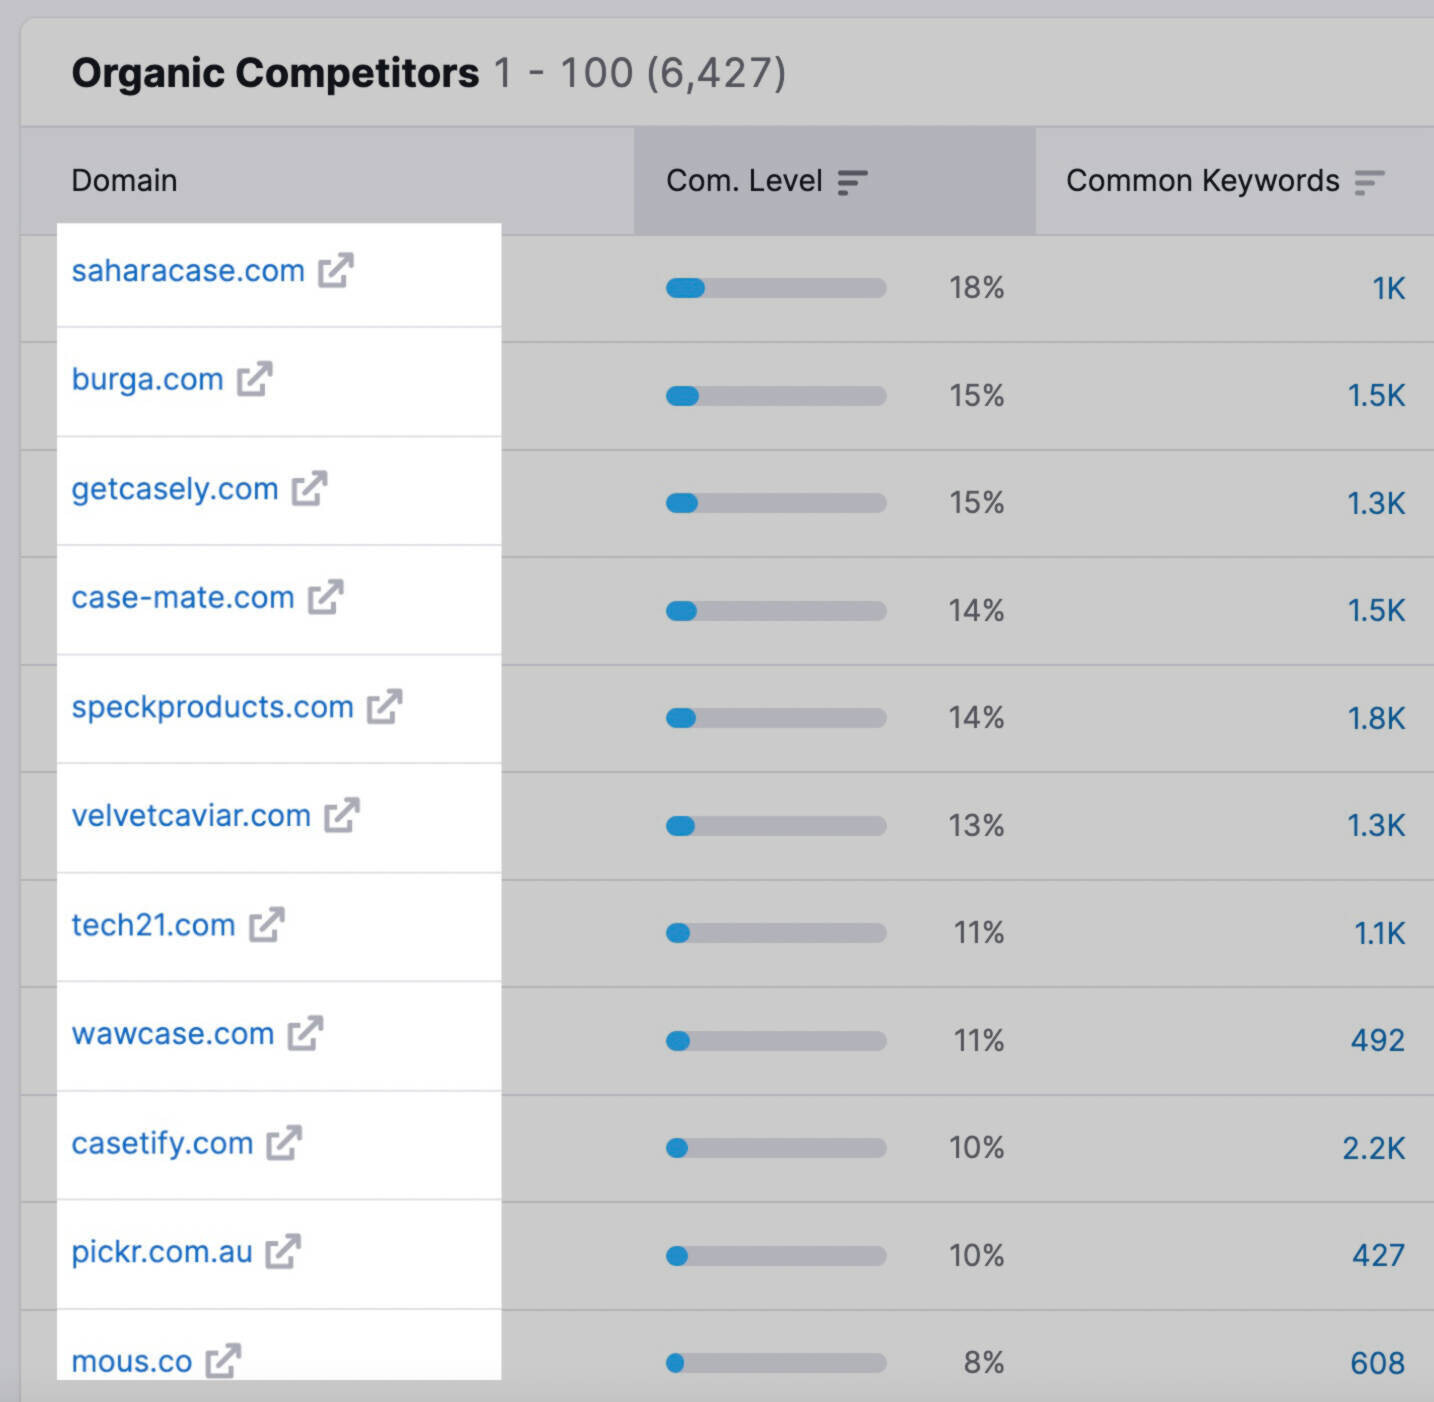1434x1402 pixels.
Task: Open getcasely.com external link icon
Action: 309,488
